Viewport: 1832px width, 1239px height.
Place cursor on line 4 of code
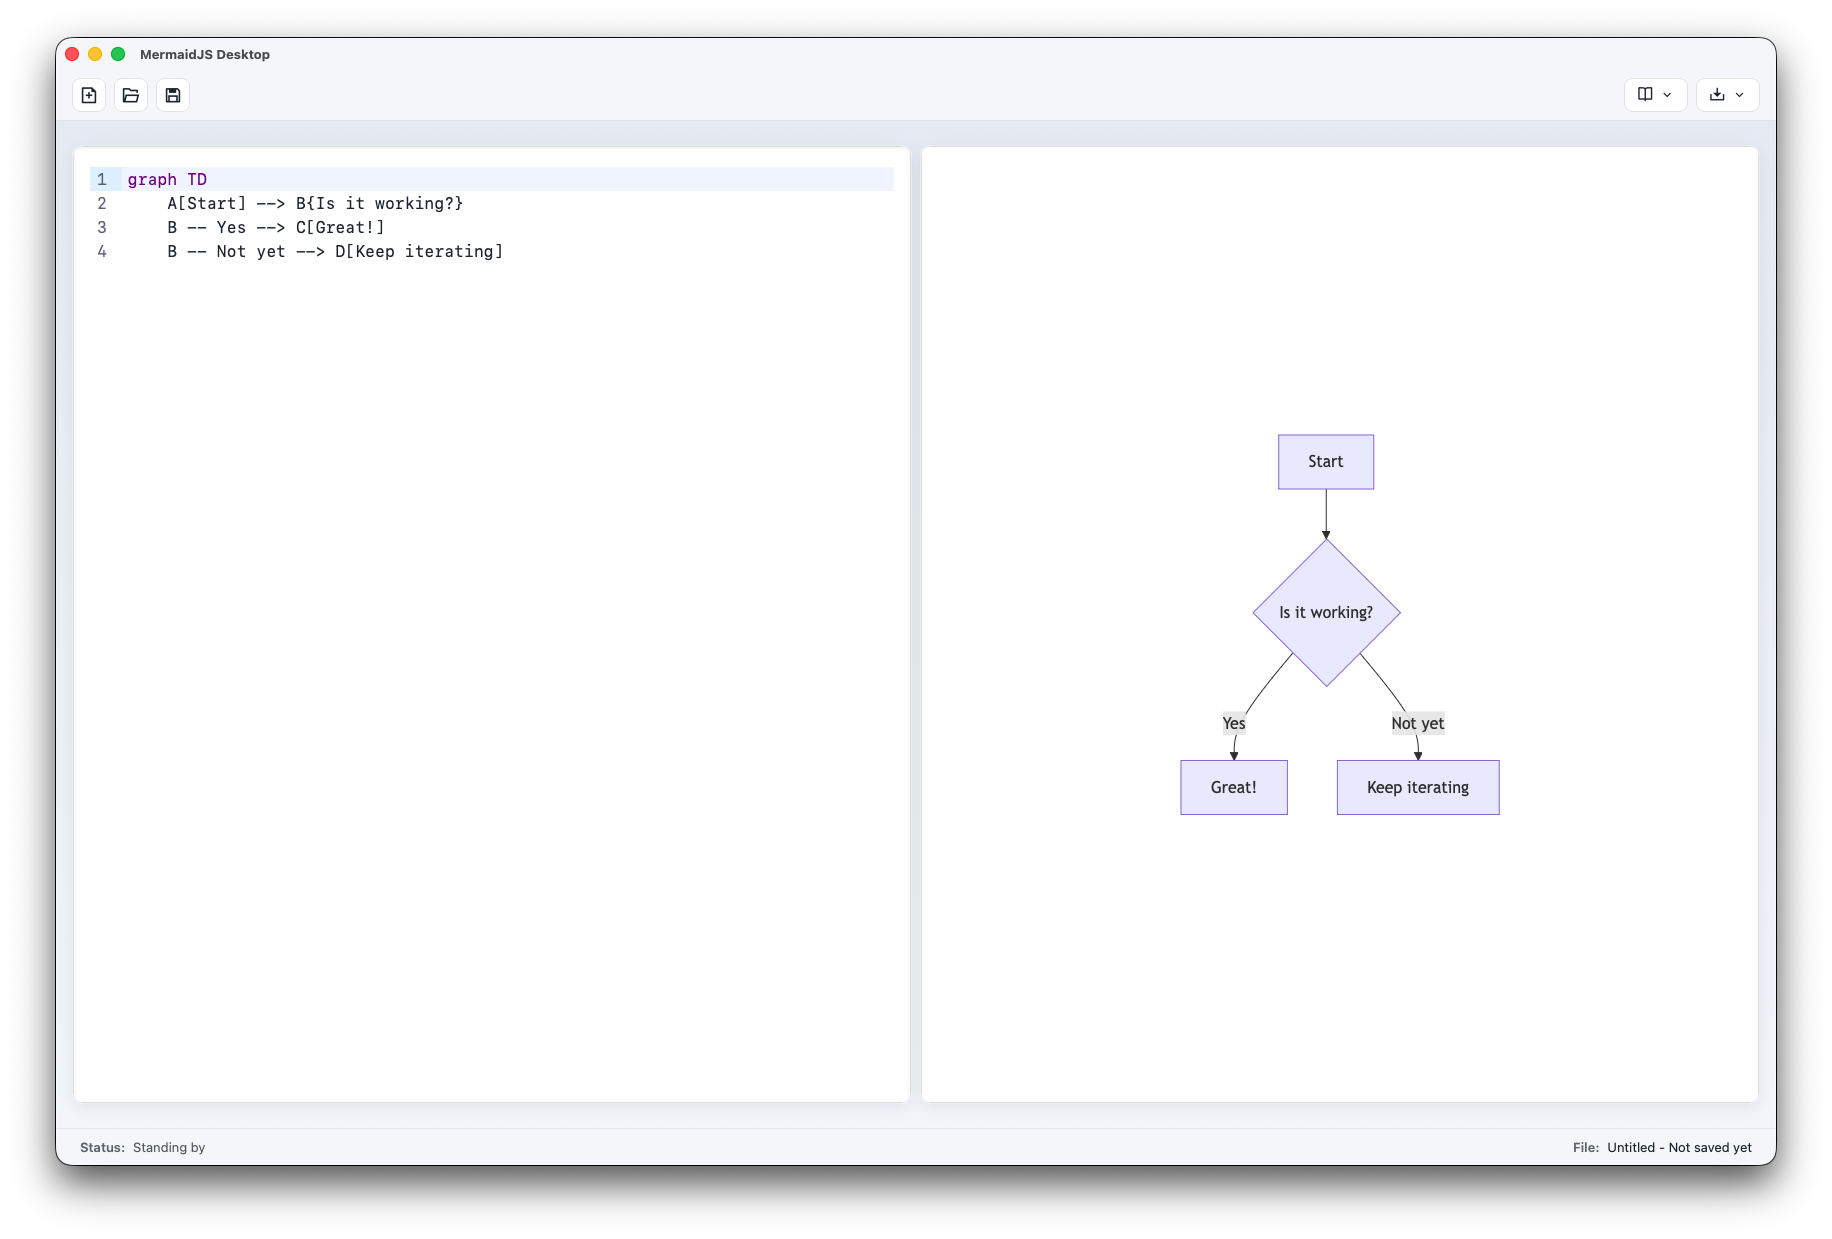coord(337,251)
